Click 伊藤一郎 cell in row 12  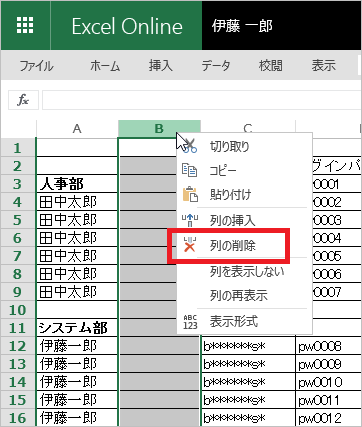click(77, 346)
